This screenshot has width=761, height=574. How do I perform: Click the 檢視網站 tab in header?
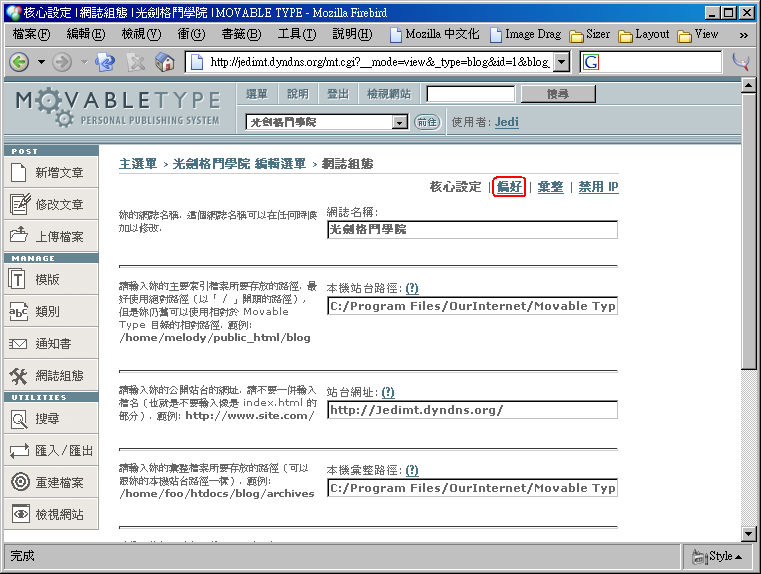389,94
